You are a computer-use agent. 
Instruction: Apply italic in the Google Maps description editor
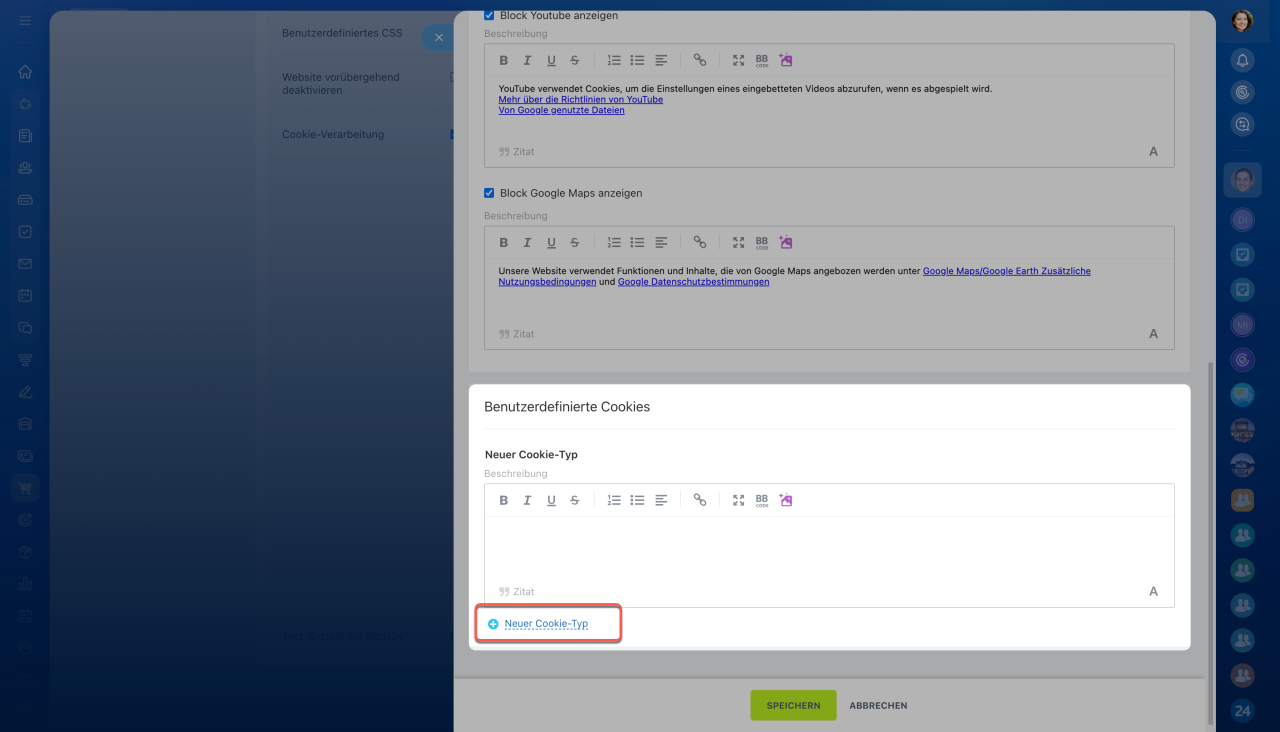[x=527, y=242]
